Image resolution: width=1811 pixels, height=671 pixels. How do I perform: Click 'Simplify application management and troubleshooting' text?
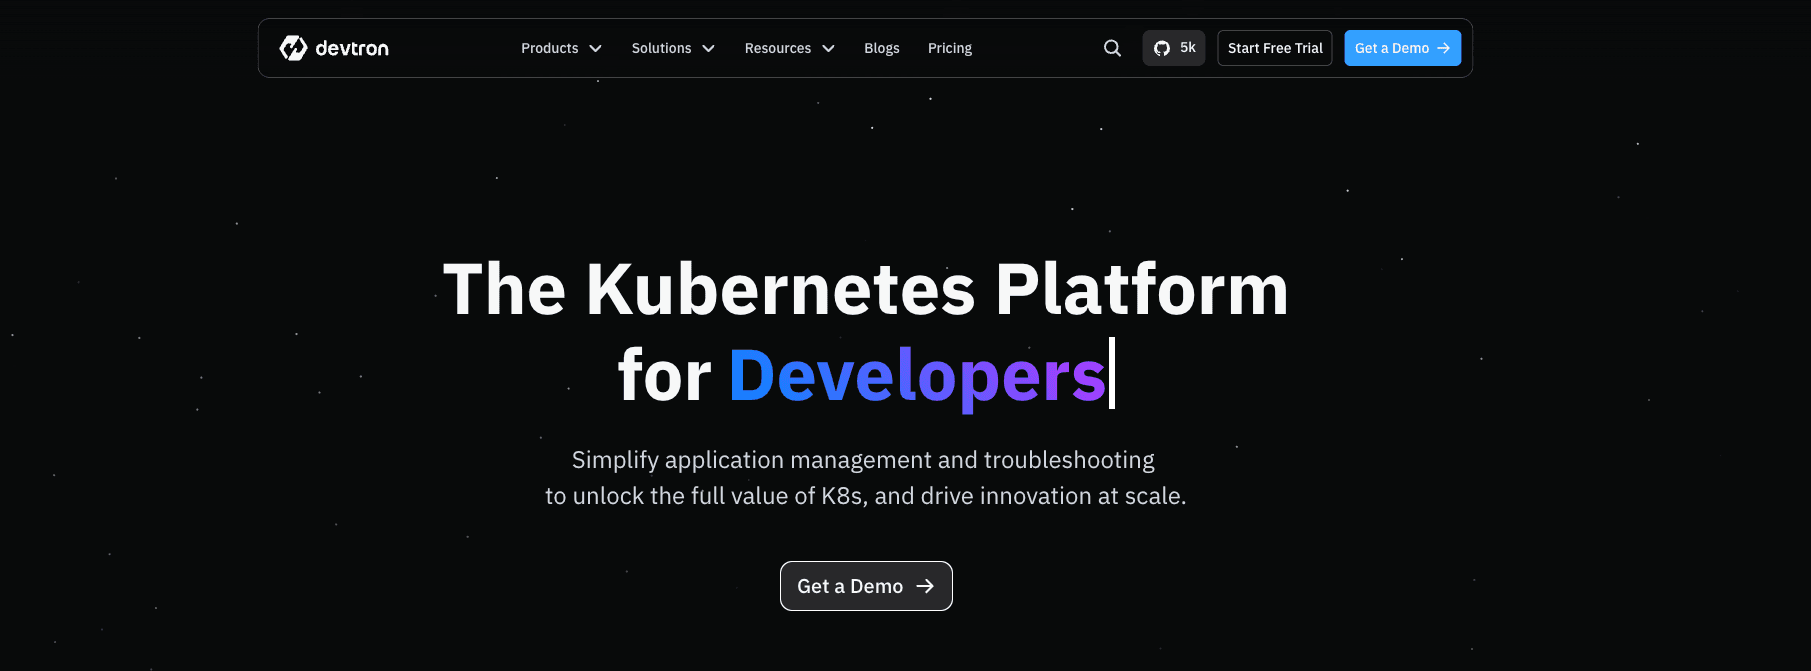(863, 460)
